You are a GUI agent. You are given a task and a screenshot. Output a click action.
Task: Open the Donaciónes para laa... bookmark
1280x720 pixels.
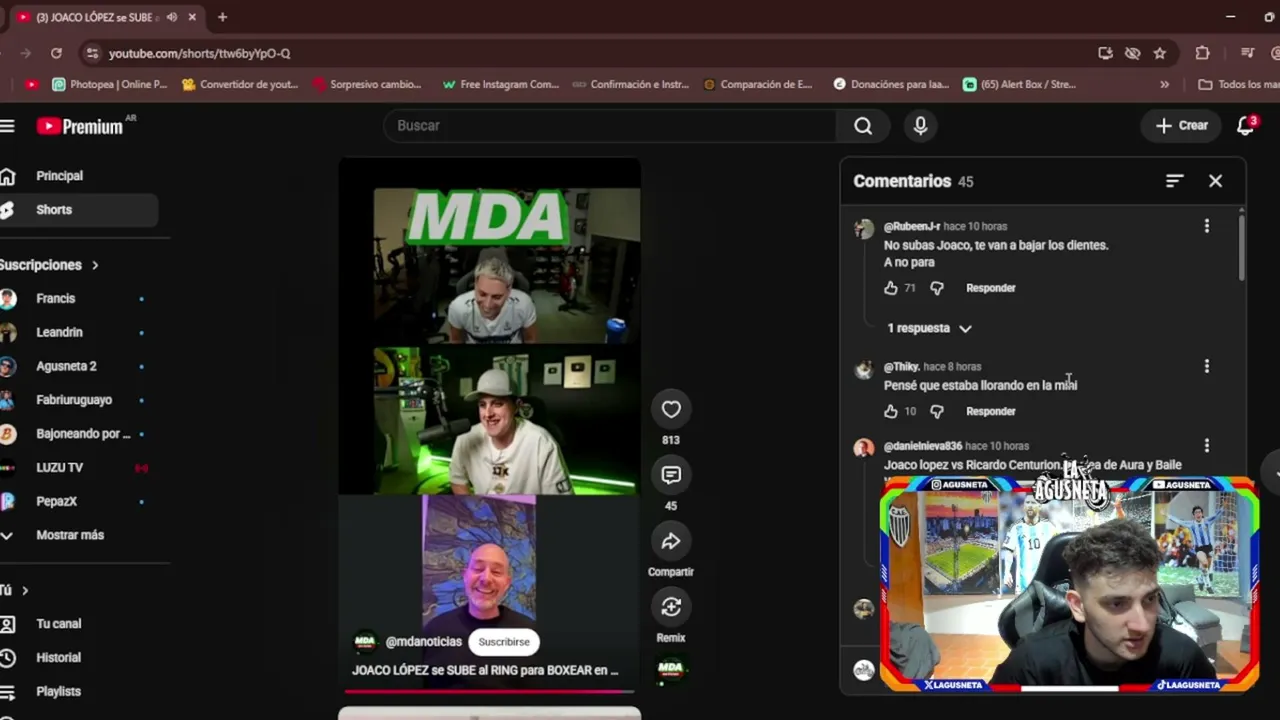(x=891, y=85)
